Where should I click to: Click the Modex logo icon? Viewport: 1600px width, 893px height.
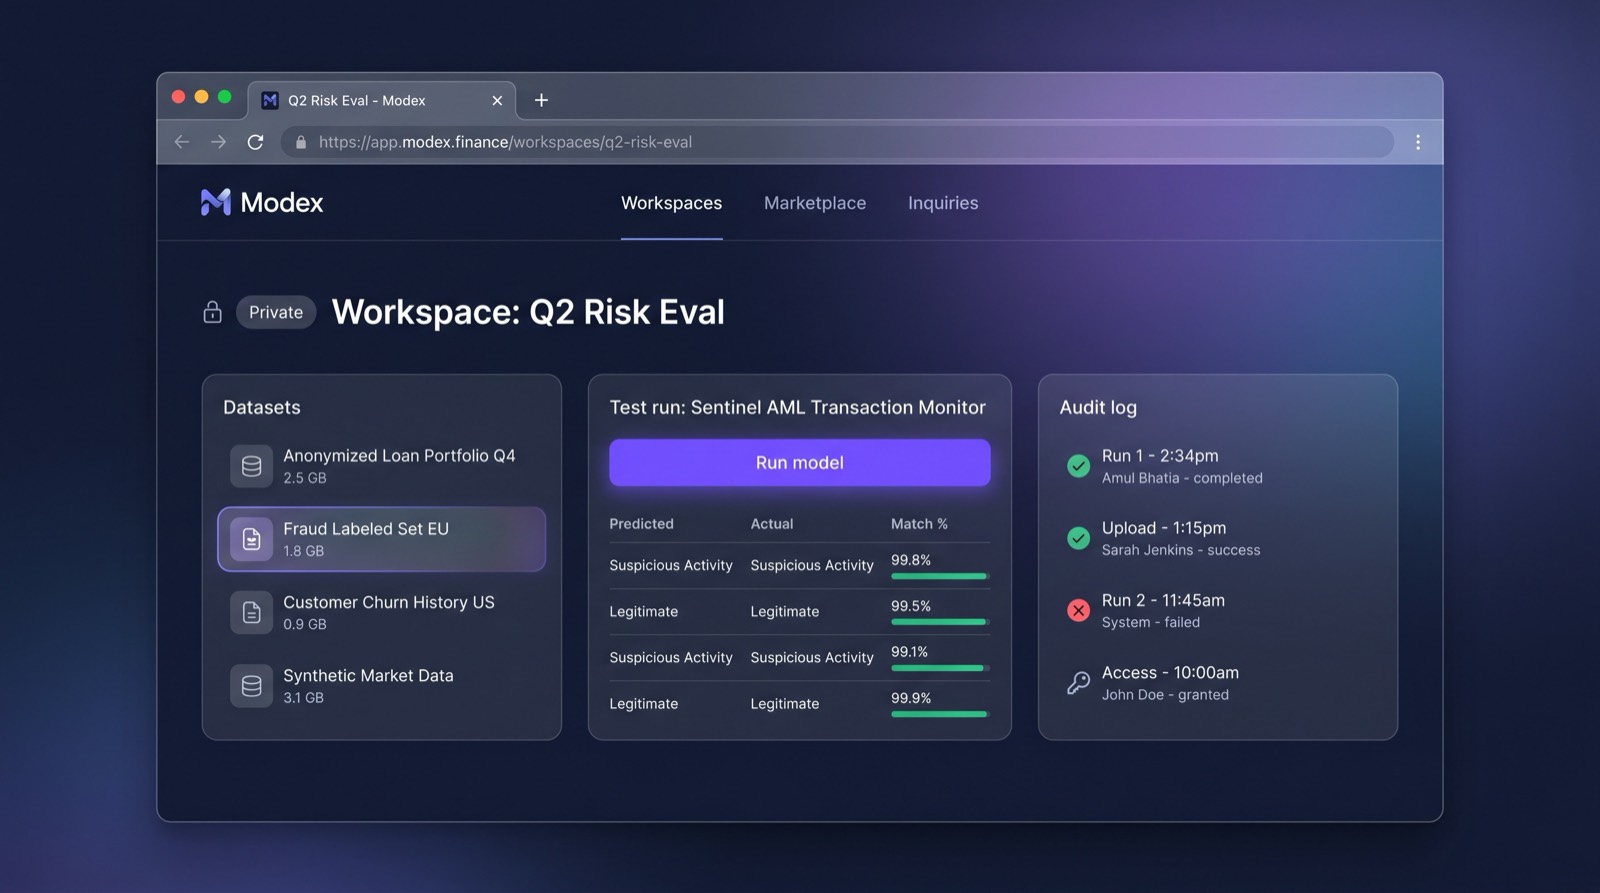(x=215, y=203)
